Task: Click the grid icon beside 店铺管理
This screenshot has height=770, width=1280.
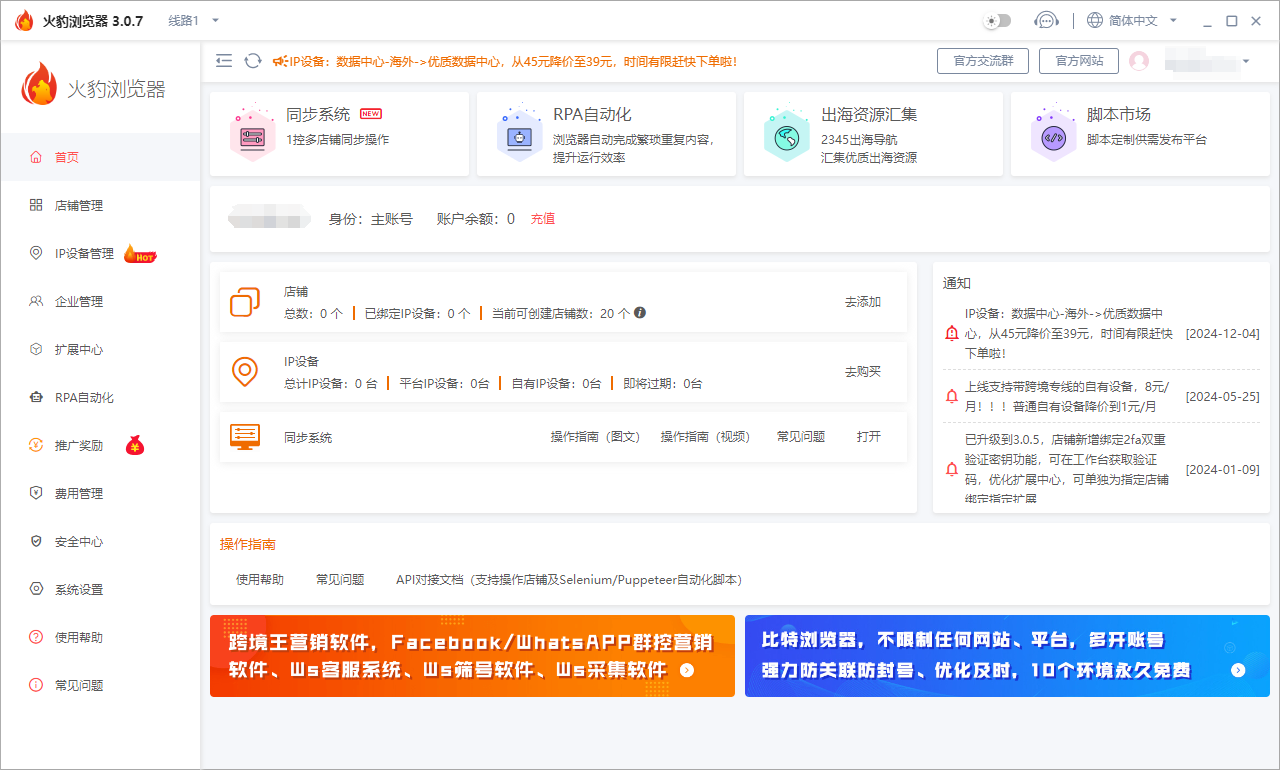Action: coord(36,205)
